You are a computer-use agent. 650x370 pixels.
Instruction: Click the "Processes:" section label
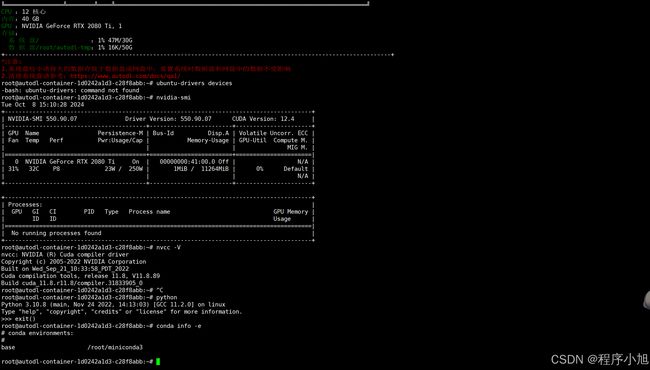[x=25, y=204]
